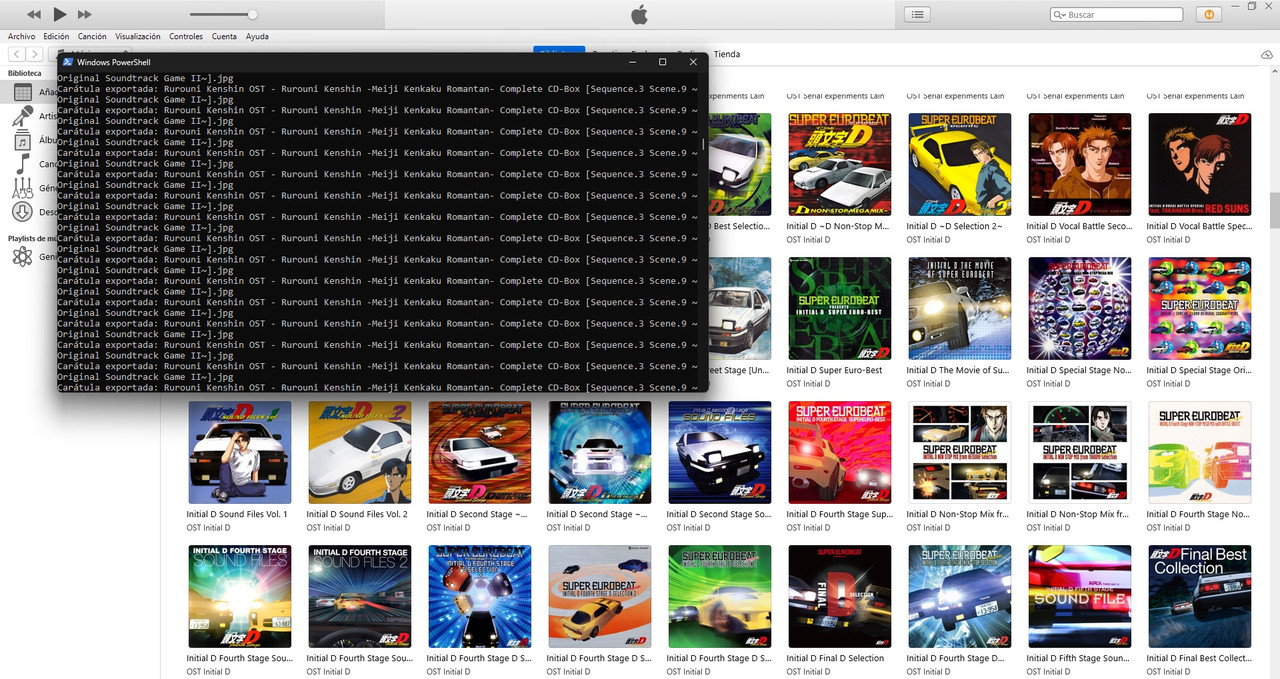Select the Recently Added grid icon in sidebar
This screenshot has height=679, width=1280.
23,92
